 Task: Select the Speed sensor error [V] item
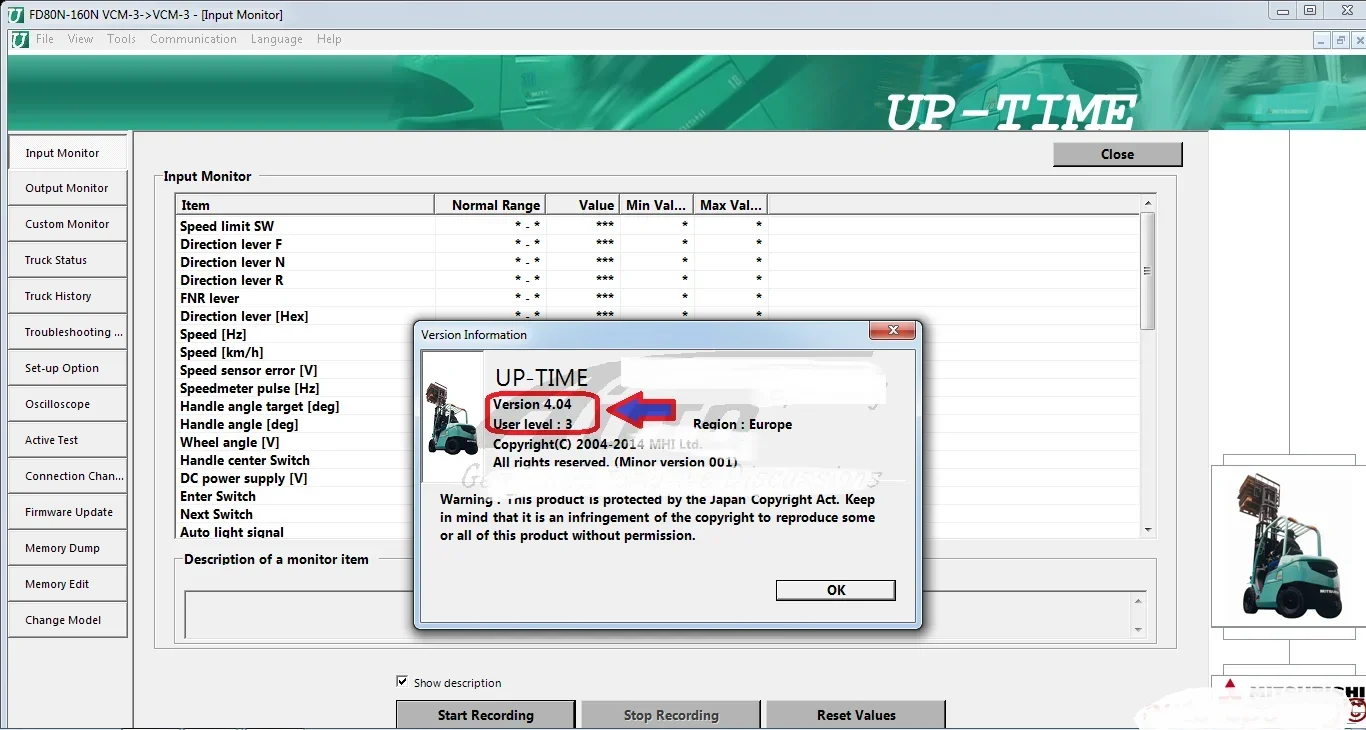click(249, 370)
